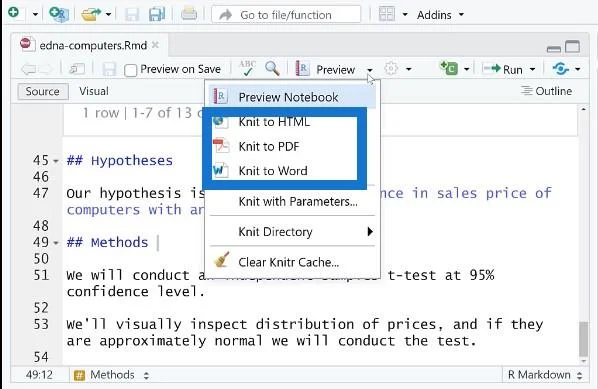Click the line starting 'We'll visually inspect'
598x389 pixels.
click(x=305, y=325)
